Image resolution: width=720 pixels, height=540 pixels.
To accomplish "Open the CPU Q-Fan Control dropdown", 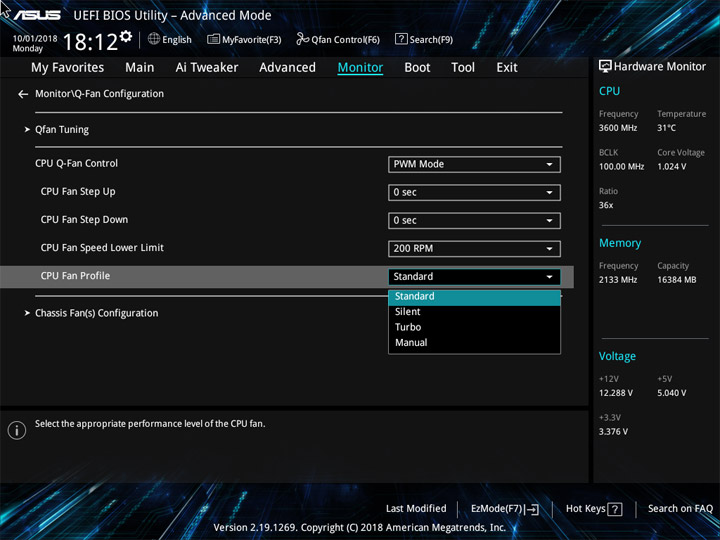I will click(474, 164).
